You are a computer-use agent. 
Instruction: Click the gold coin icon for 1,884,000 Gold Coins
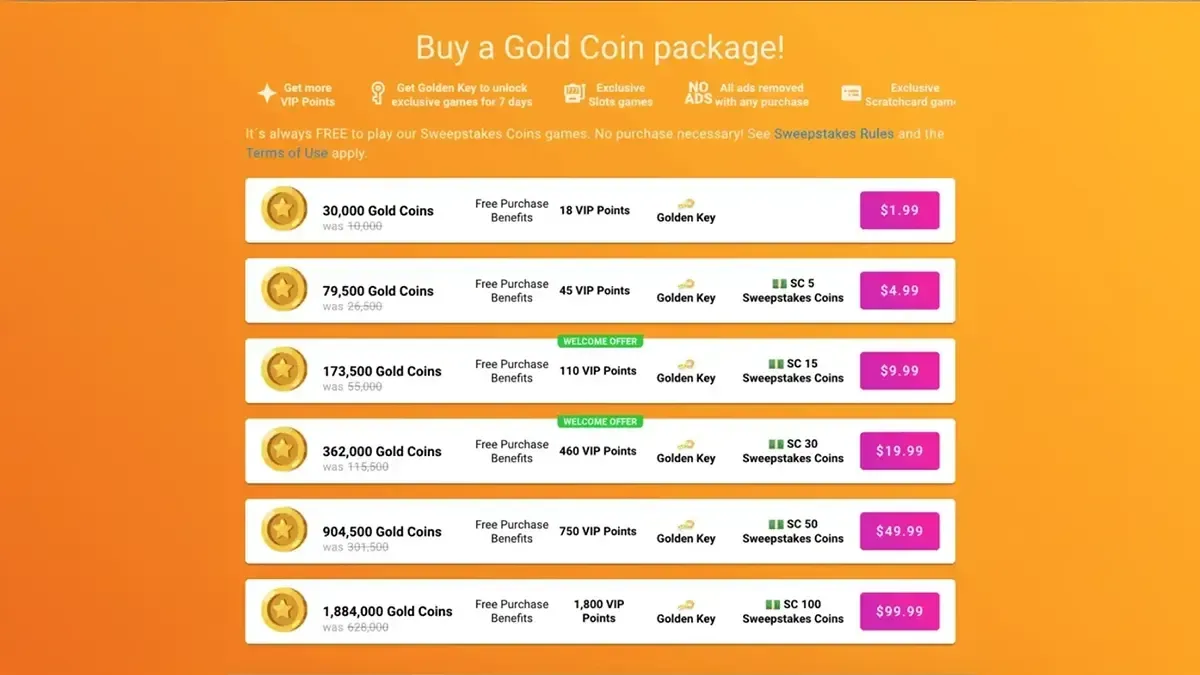coord(284,611)
